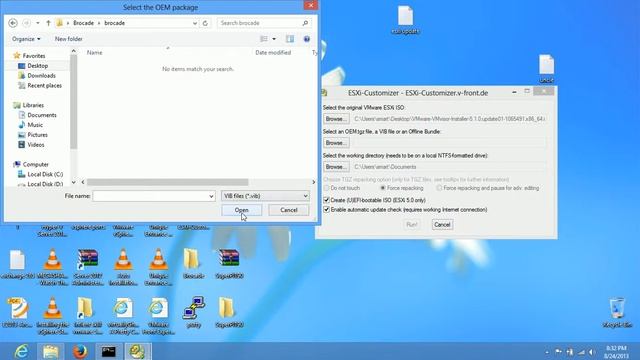This screenshot has width=640, height=360.
Task: Select the Recycle Bin desktop icon
Action: pos(617,313)
